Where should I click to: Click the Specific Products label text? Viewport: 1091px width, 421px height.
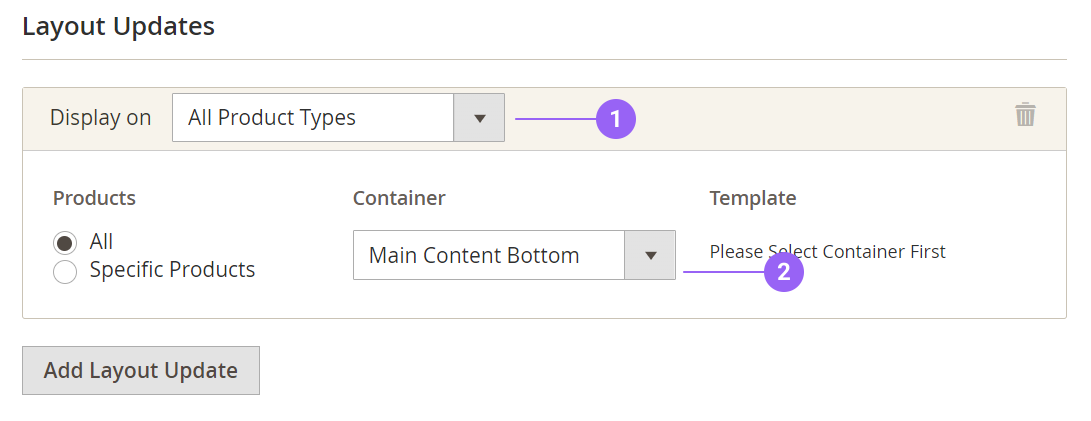coord(172,270)
